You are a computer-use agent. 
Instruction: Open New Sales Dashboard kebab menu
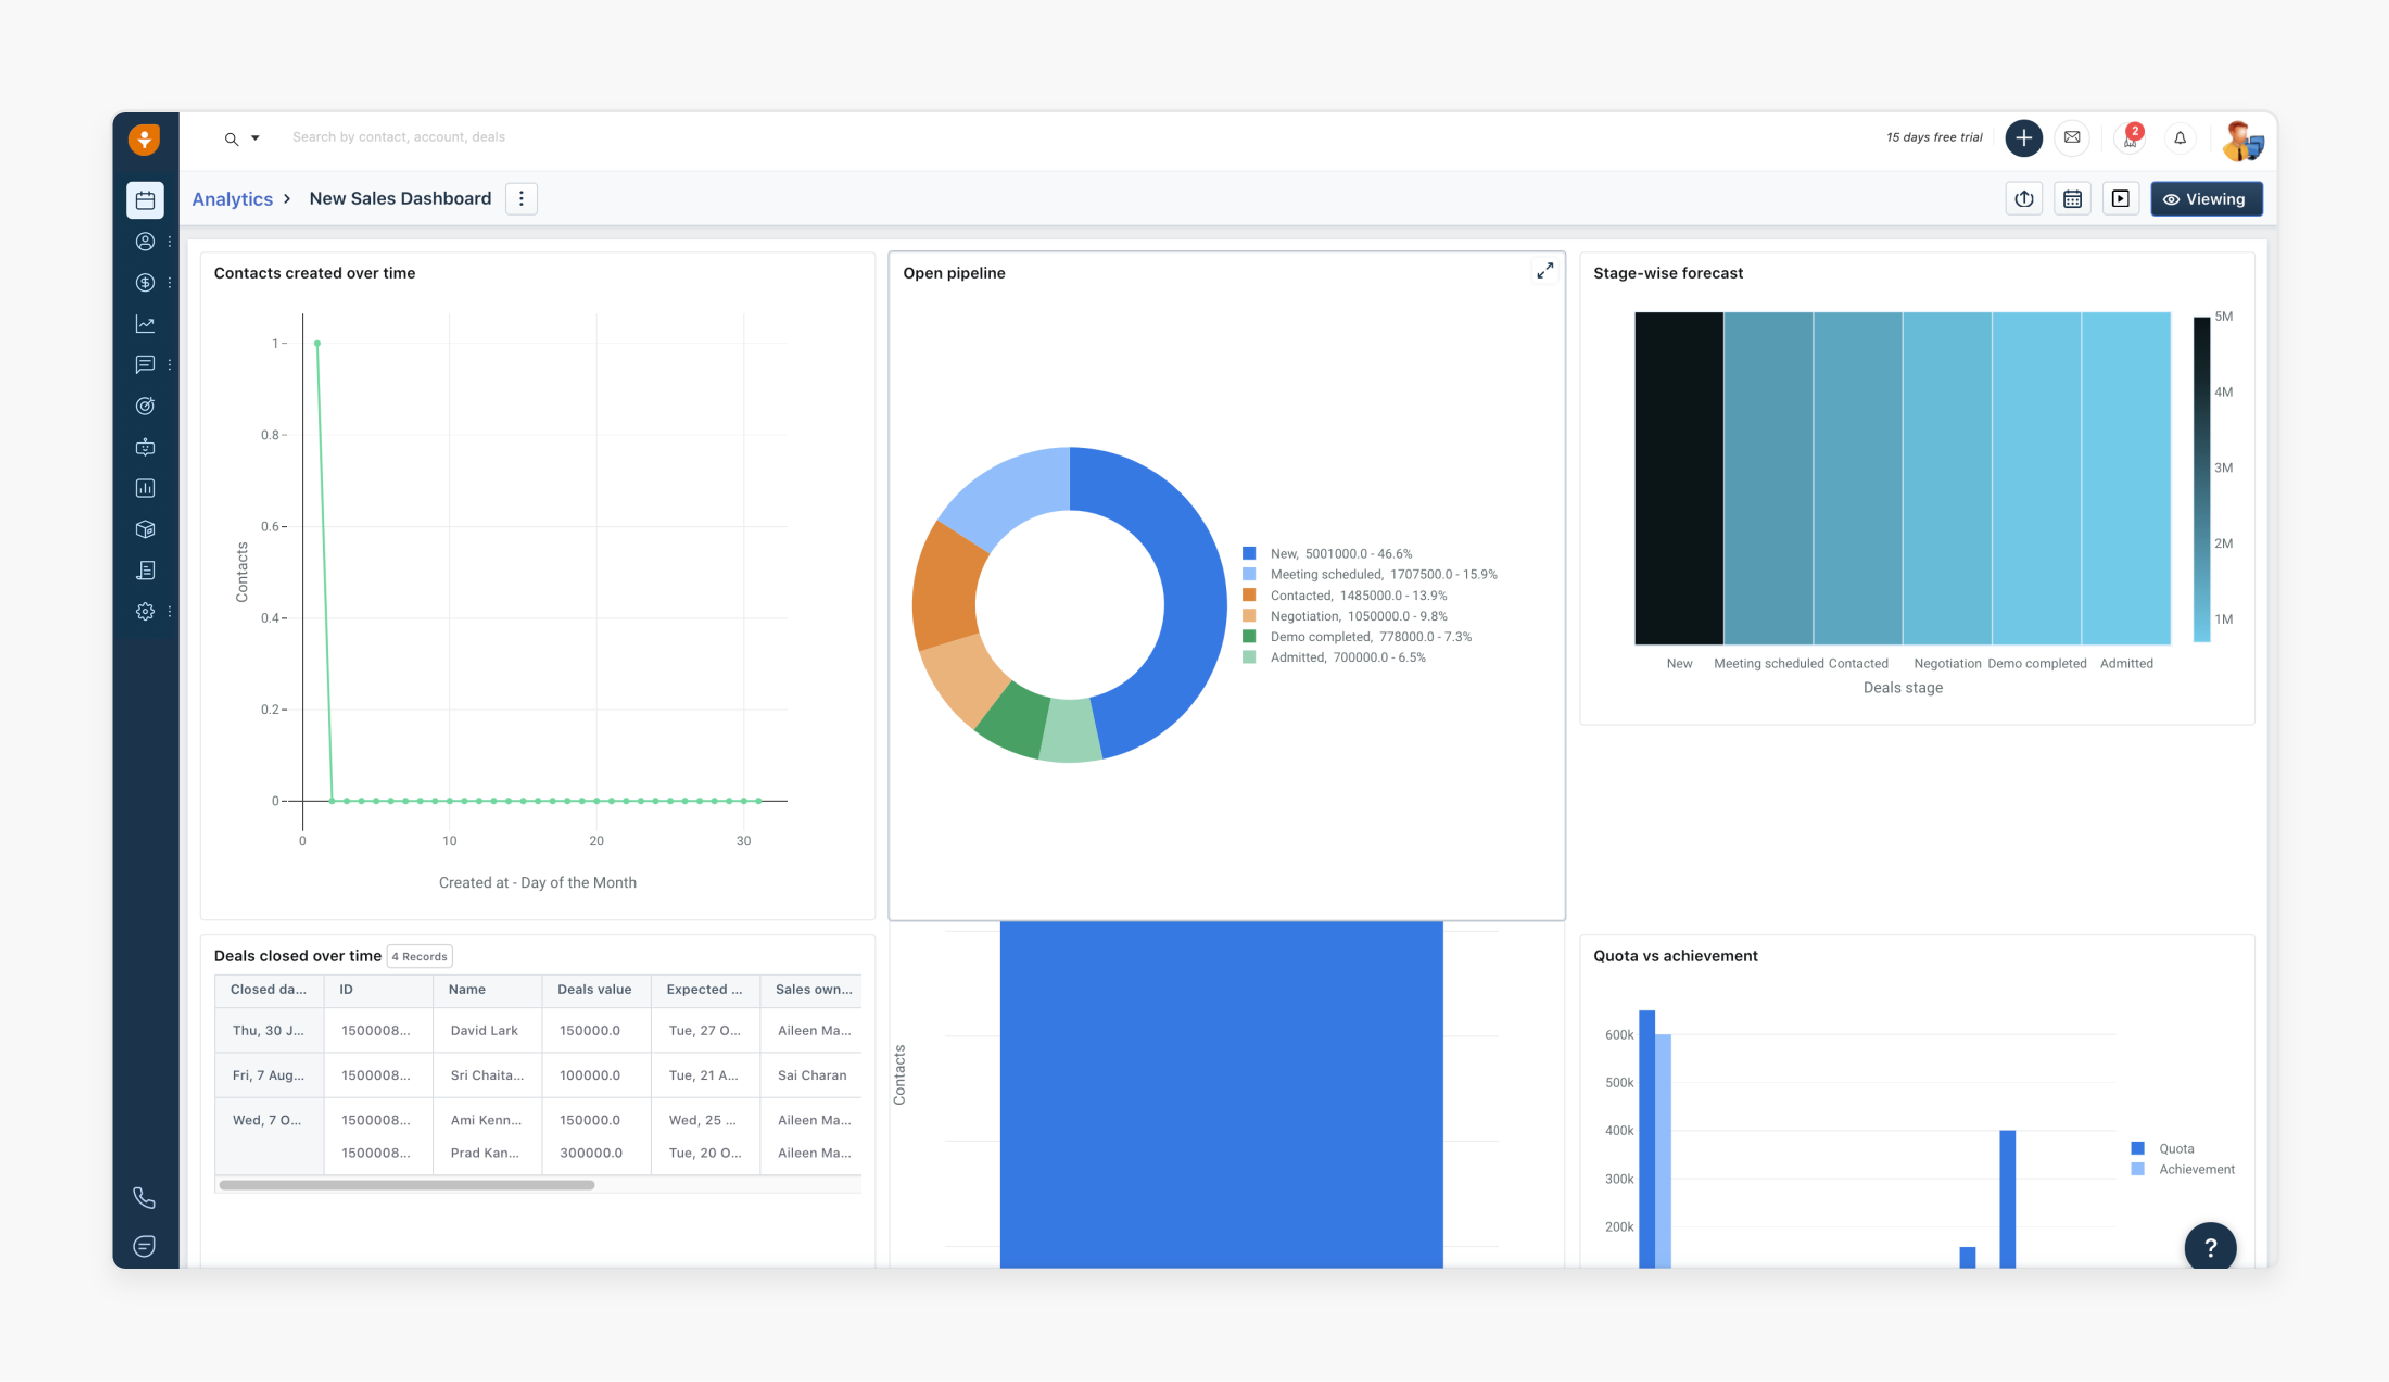pyautogui.click(x=521, y=199)
